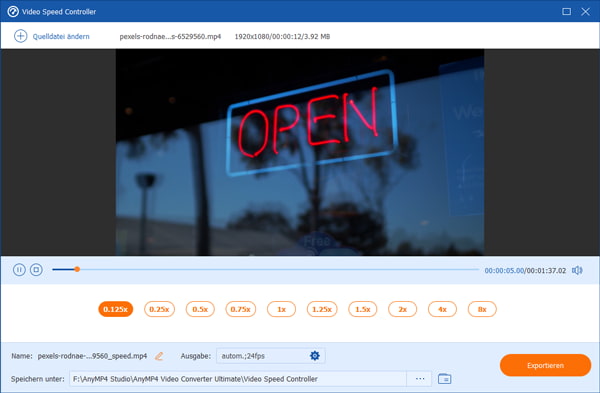Screen dimensions: 600x393
Task: Select 0.5x speed option
Action: [x=200, y=309]
